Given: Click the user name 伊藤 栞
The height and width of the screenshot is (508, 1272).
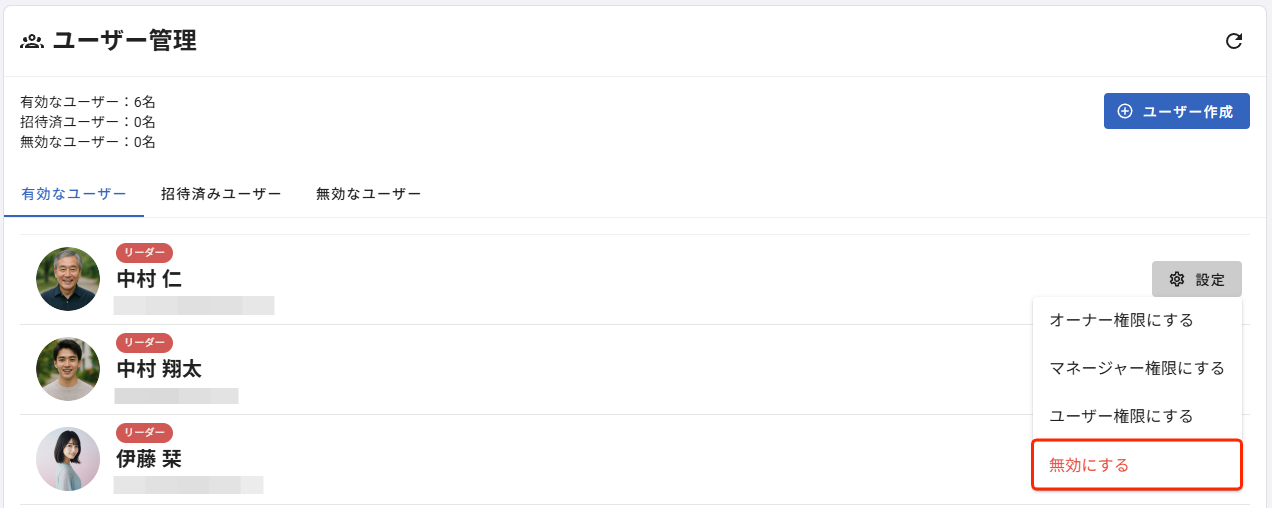Looking at the screenshot, I should coord(149,459).
